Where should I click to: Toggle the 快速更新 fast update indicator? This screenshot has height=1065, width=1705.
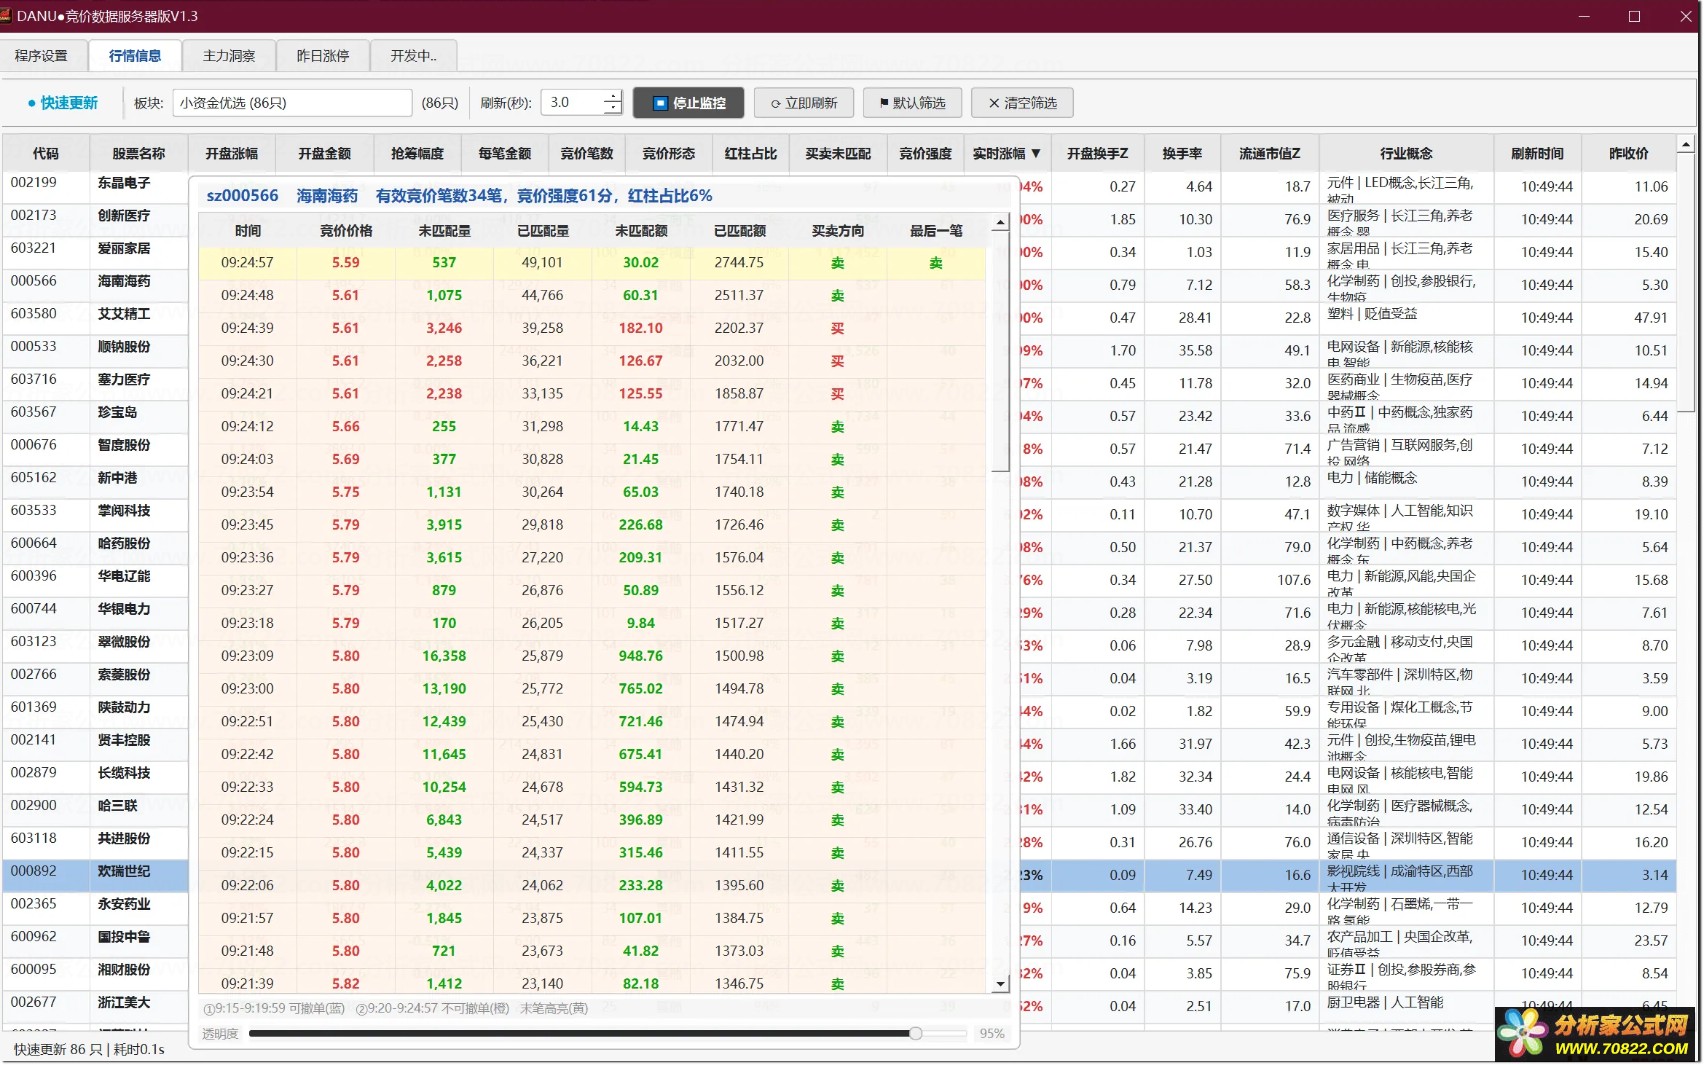(x=62, y=103)
